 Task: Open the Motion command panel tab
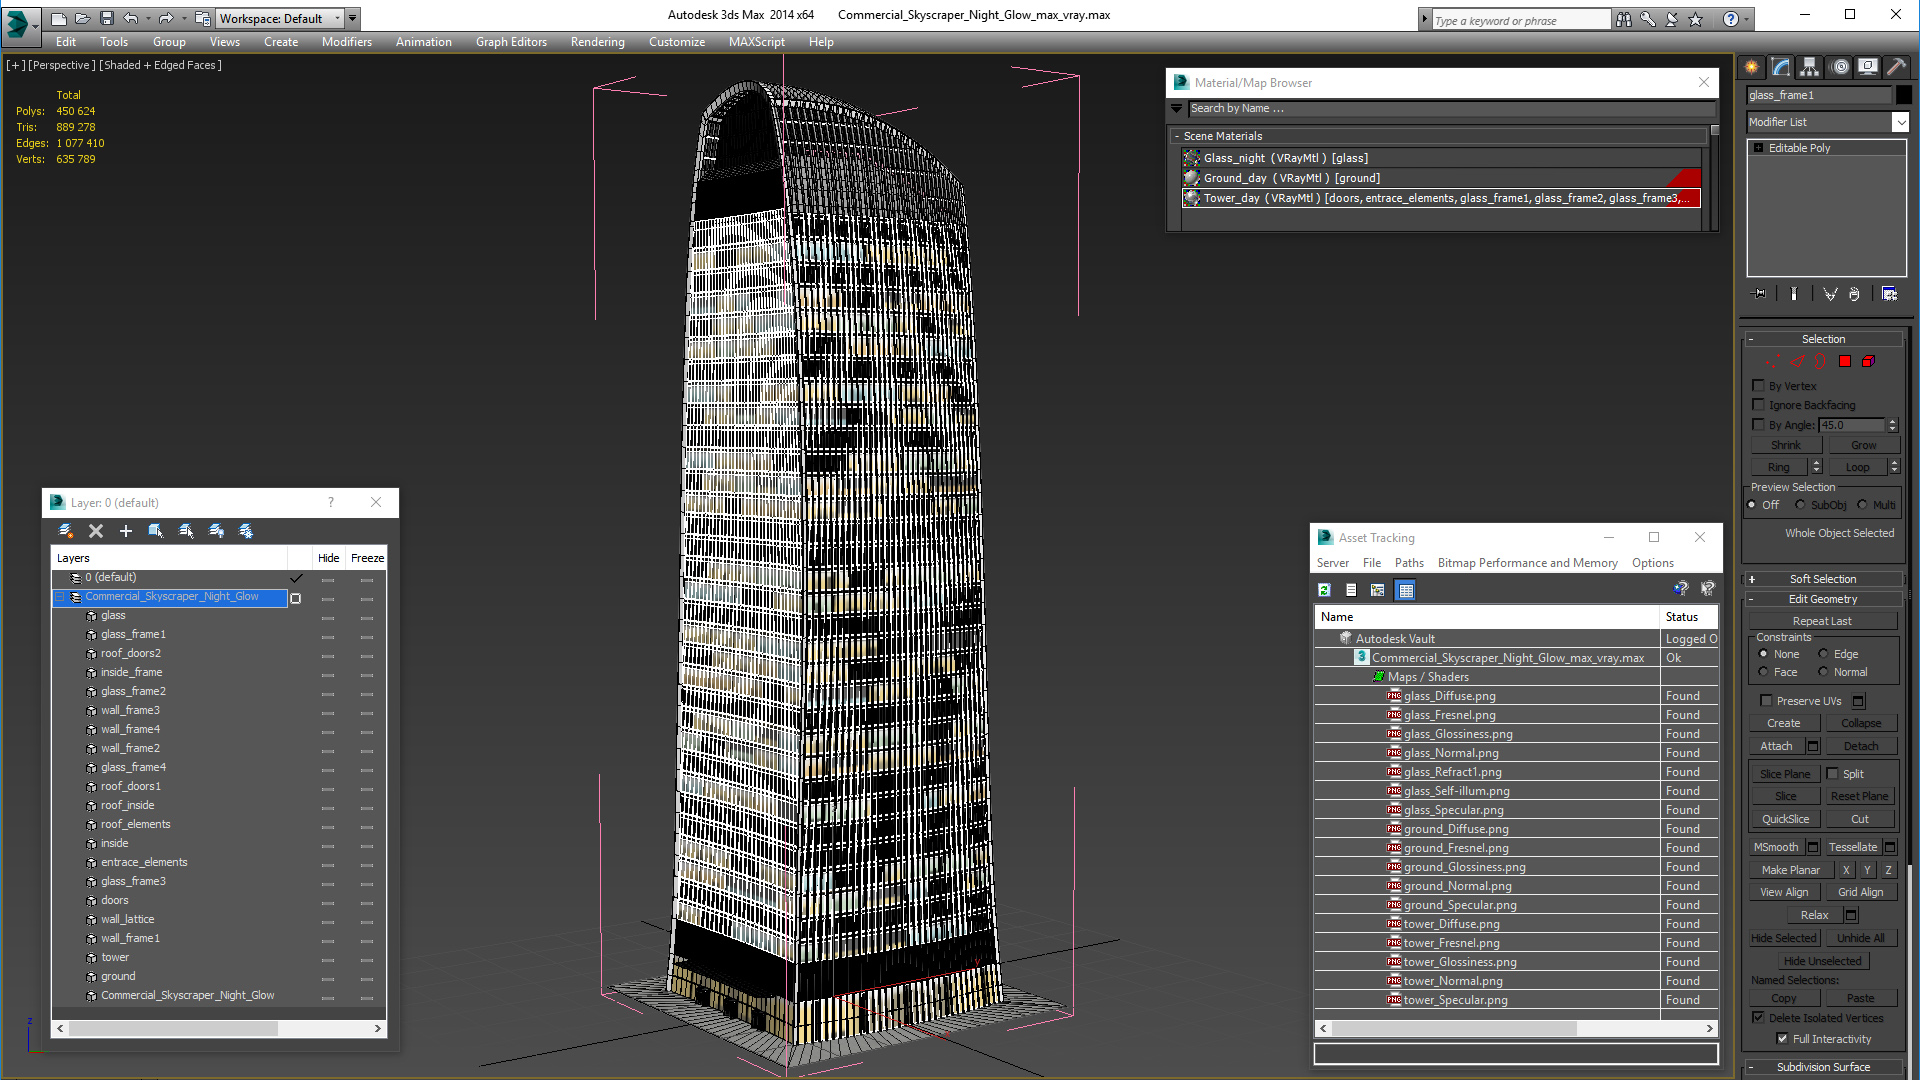[1840, 67]
